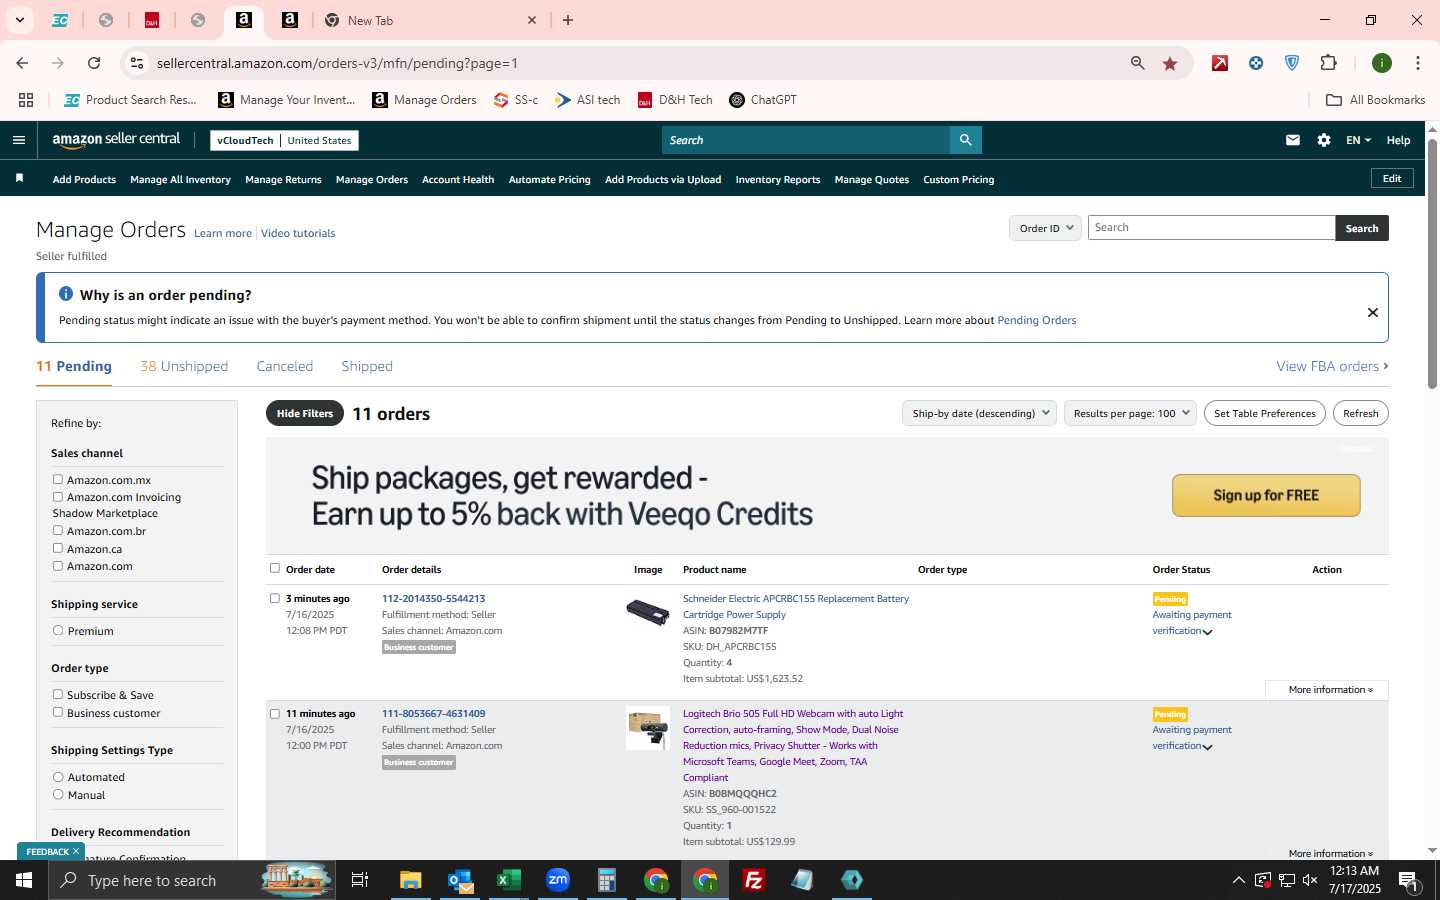1440x900 pixels.
Task: Click the magnifier search button in header
Action: click(x=965, y=140)
